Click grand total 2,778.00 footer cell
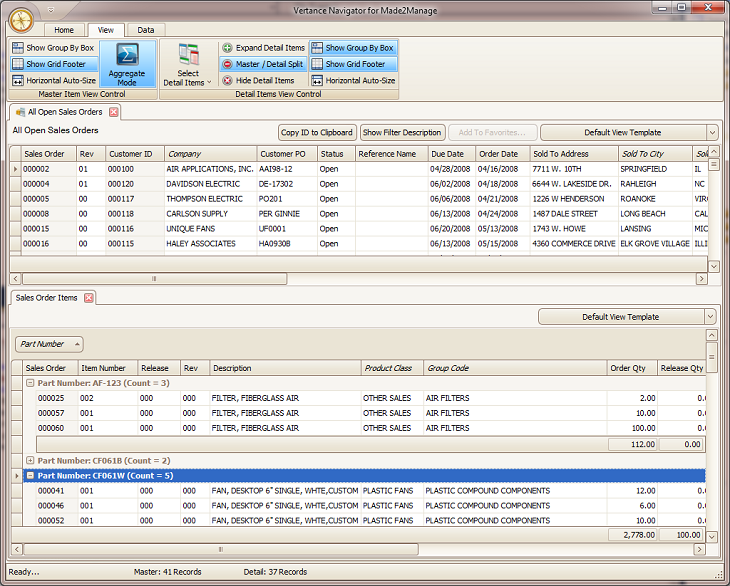730x586 pixels. click(633, 535)
